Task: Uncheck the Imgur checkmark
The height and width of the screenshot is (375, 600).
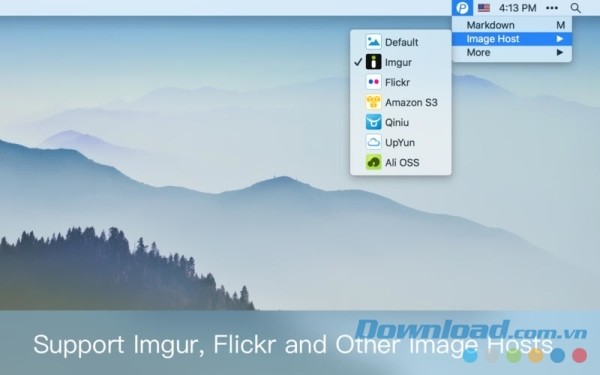Action: 358,62
